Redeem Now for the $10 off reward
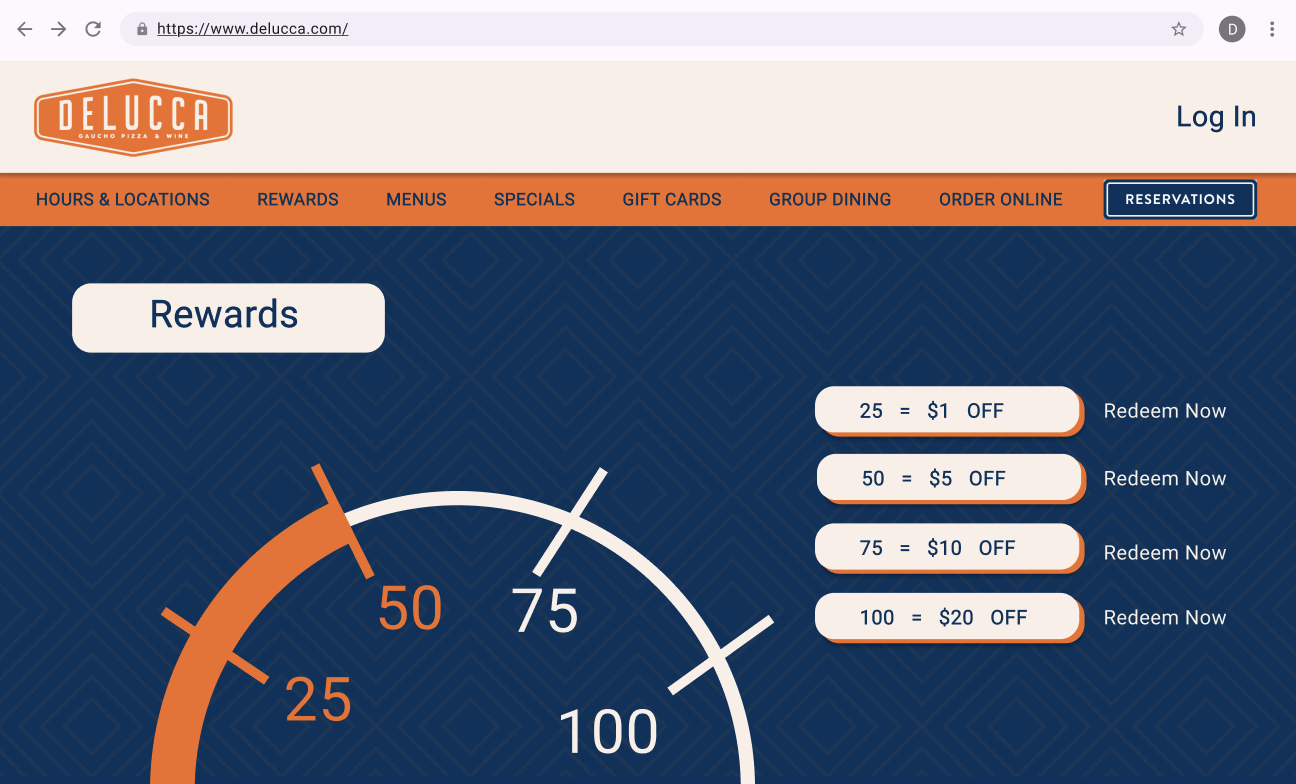This screenshot has height=784, width=1296. [x=1165, y=553]
